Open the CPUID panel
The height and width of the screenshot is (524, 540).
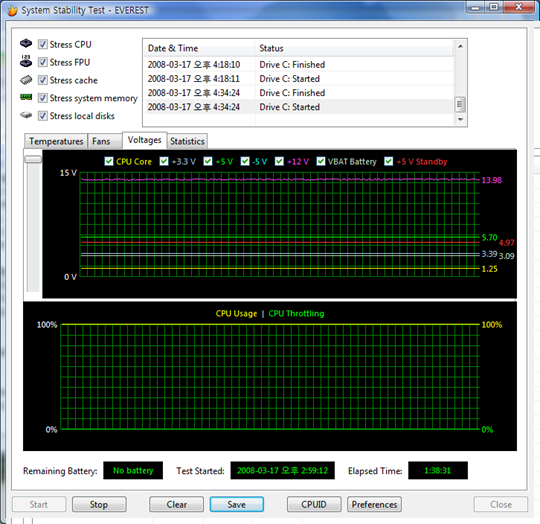tap(314, 504)
